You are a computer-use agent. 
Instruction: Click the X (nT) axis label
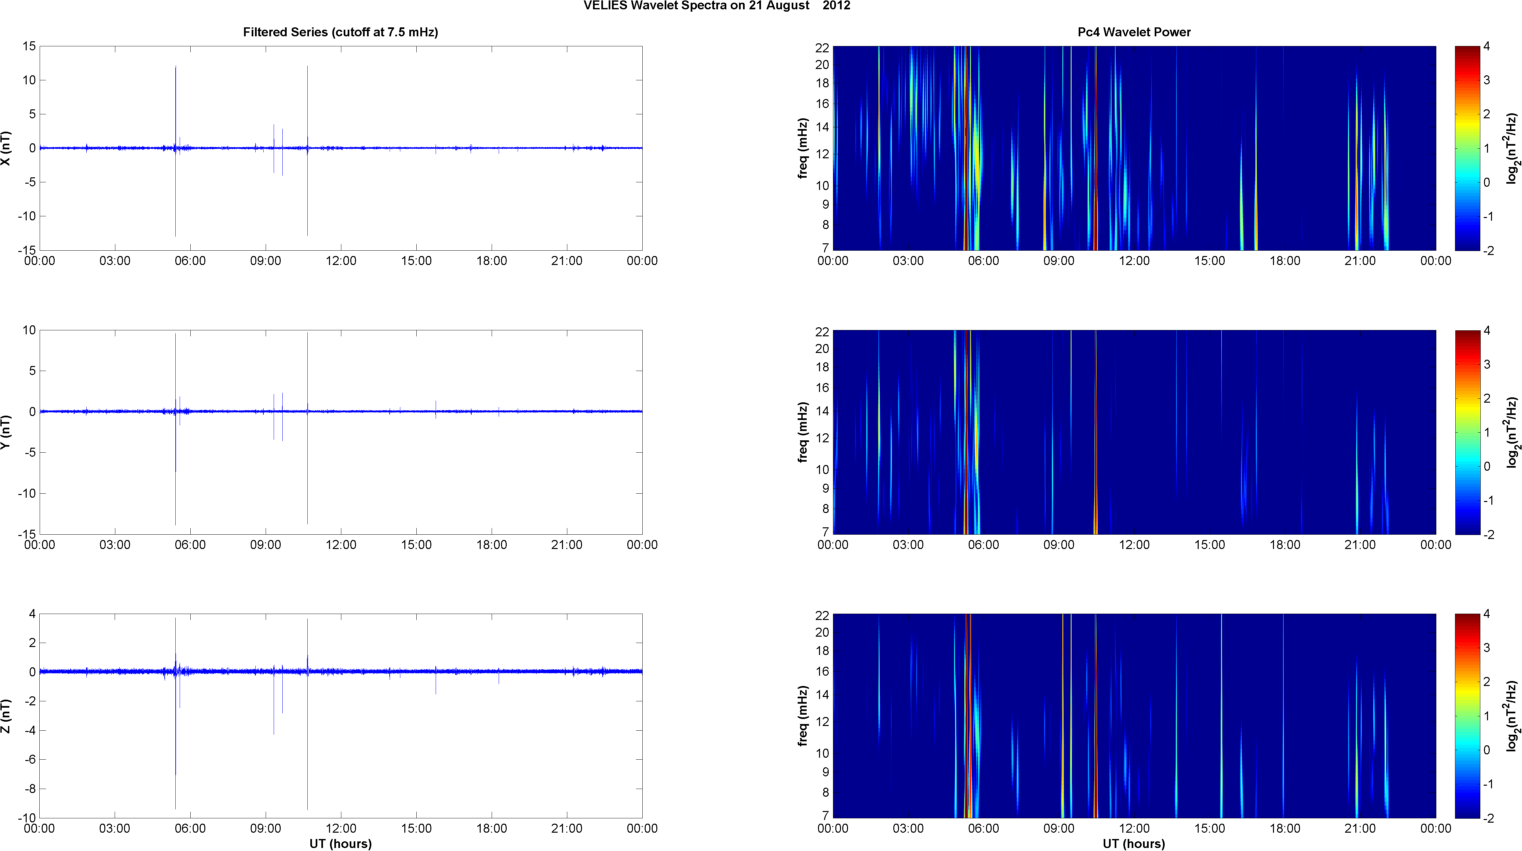tap(6, 148)
